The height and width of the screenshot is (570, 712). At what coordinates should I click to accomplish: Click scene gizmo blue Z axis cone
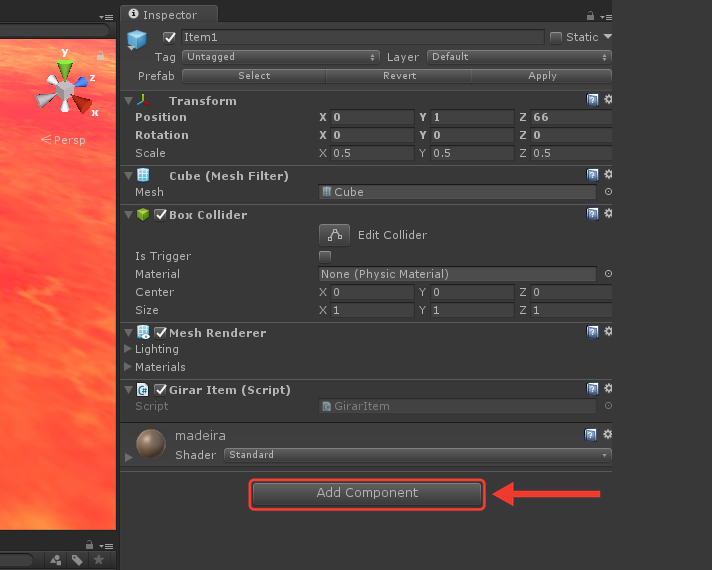click(x=81, y=82)
